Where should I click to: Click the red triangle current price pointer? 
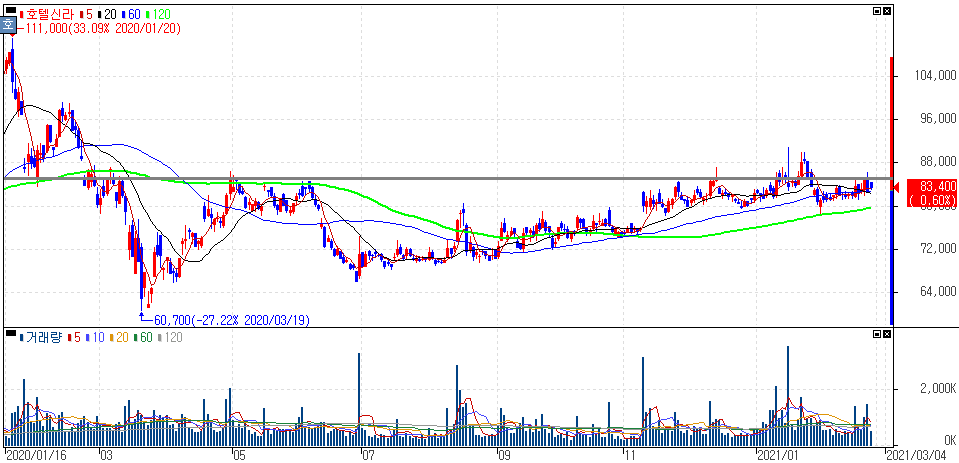point(898,187)
